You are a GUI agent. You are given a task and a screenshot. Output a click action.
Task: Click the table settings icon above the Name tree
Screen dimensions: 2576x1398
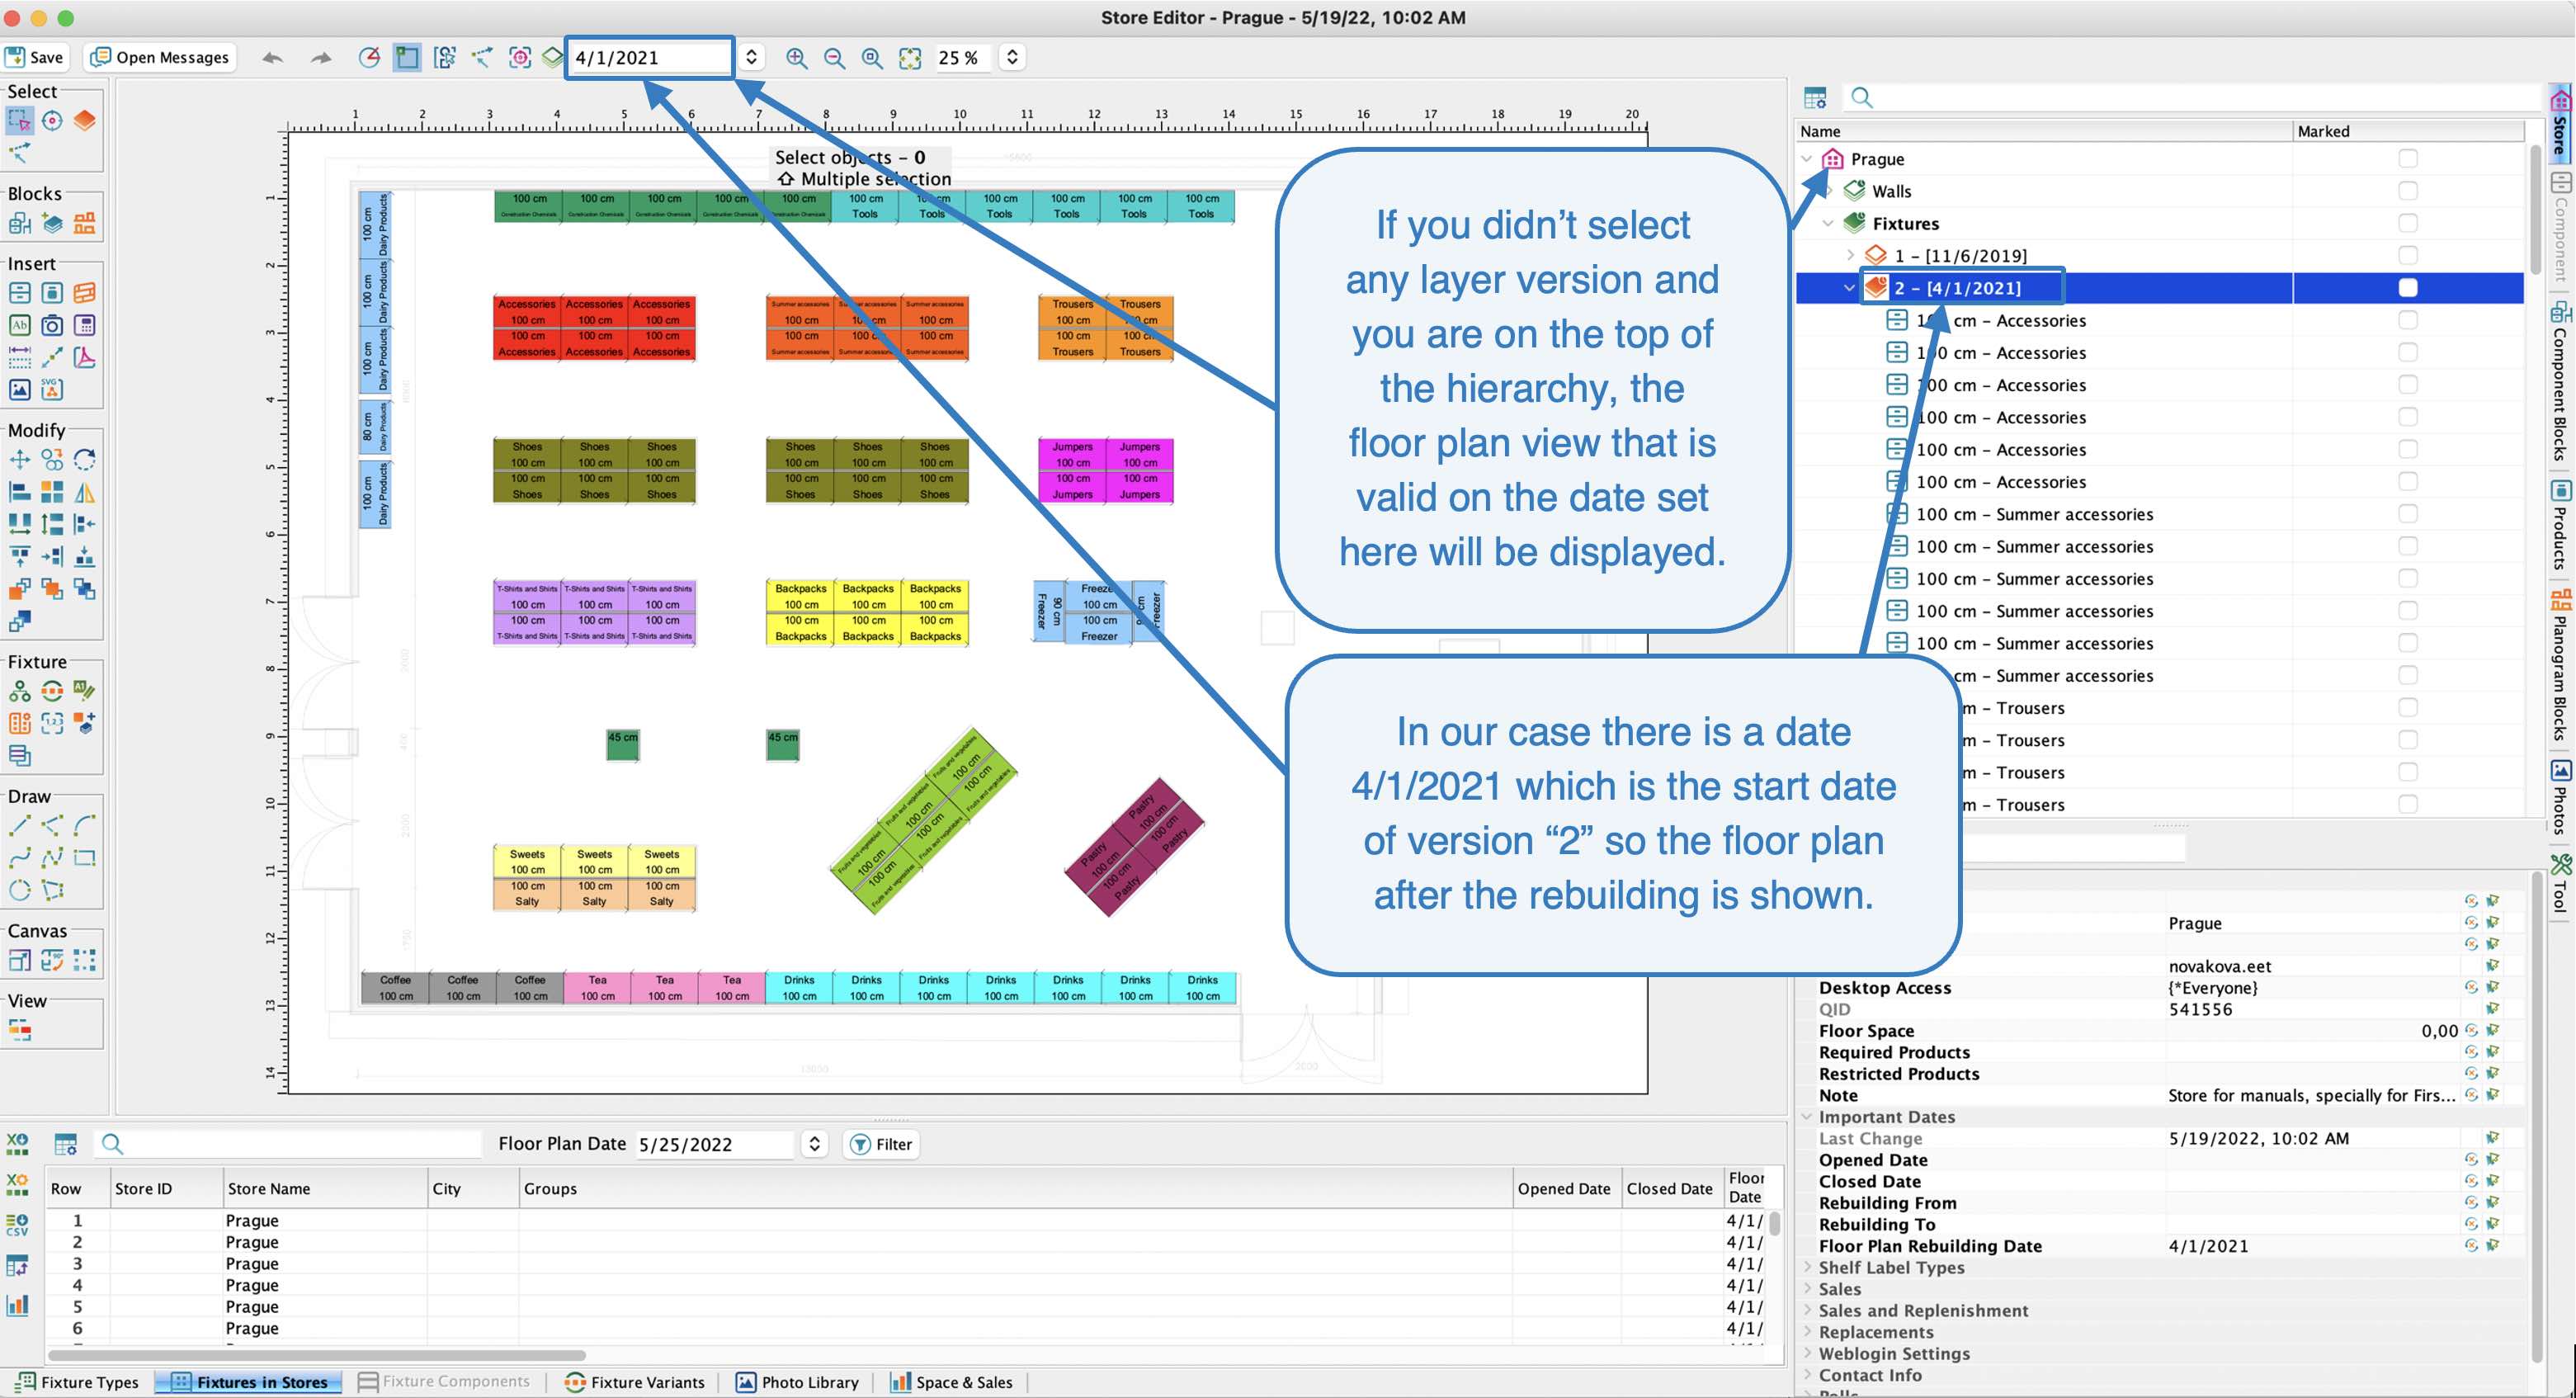[1815, 97]
